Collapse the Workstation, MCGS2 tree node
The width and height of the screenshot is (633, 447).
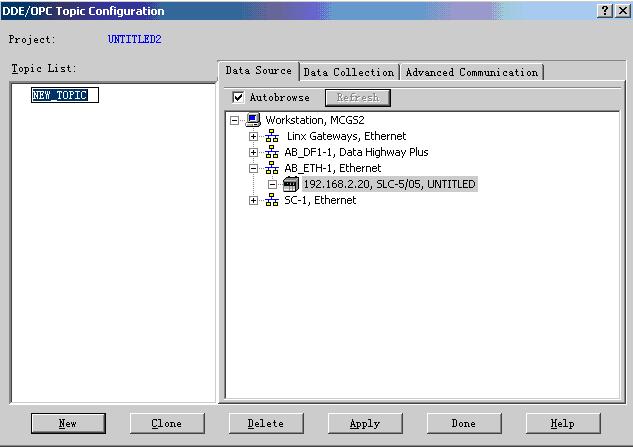point(235,120)
